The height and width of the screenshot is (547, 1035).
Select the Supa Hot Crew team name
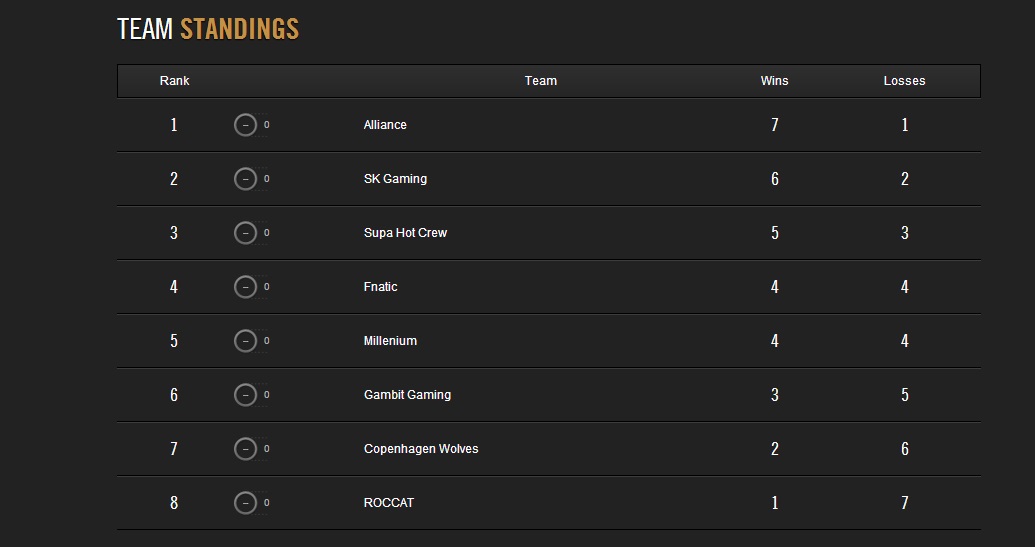click(405, 233)
